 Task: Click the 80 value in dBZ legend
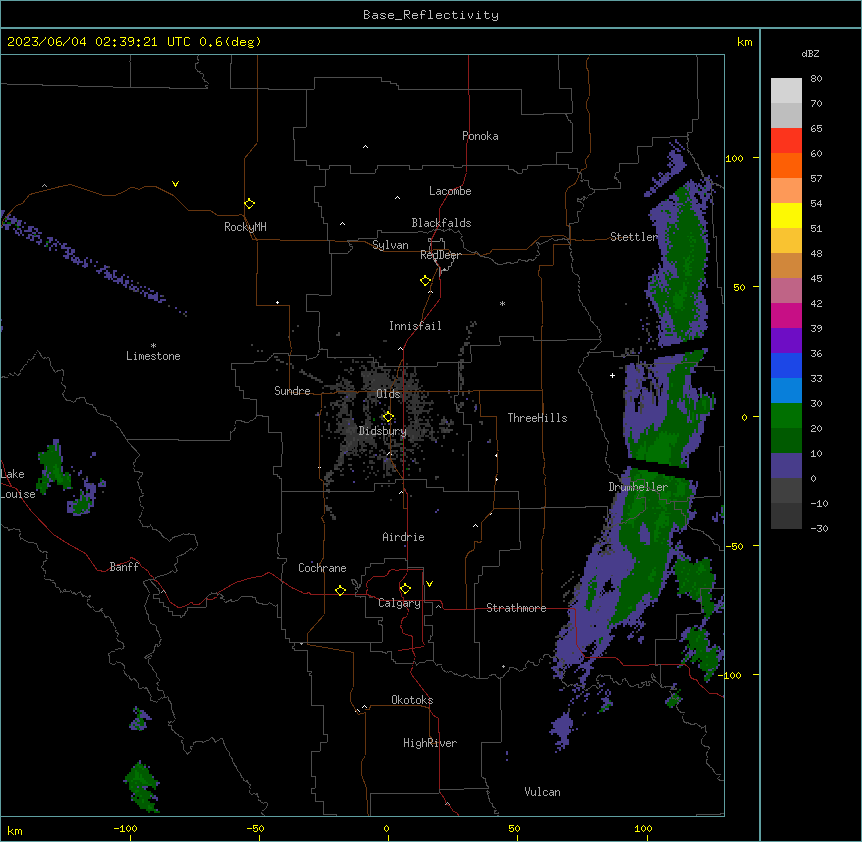tap(816, 79)
